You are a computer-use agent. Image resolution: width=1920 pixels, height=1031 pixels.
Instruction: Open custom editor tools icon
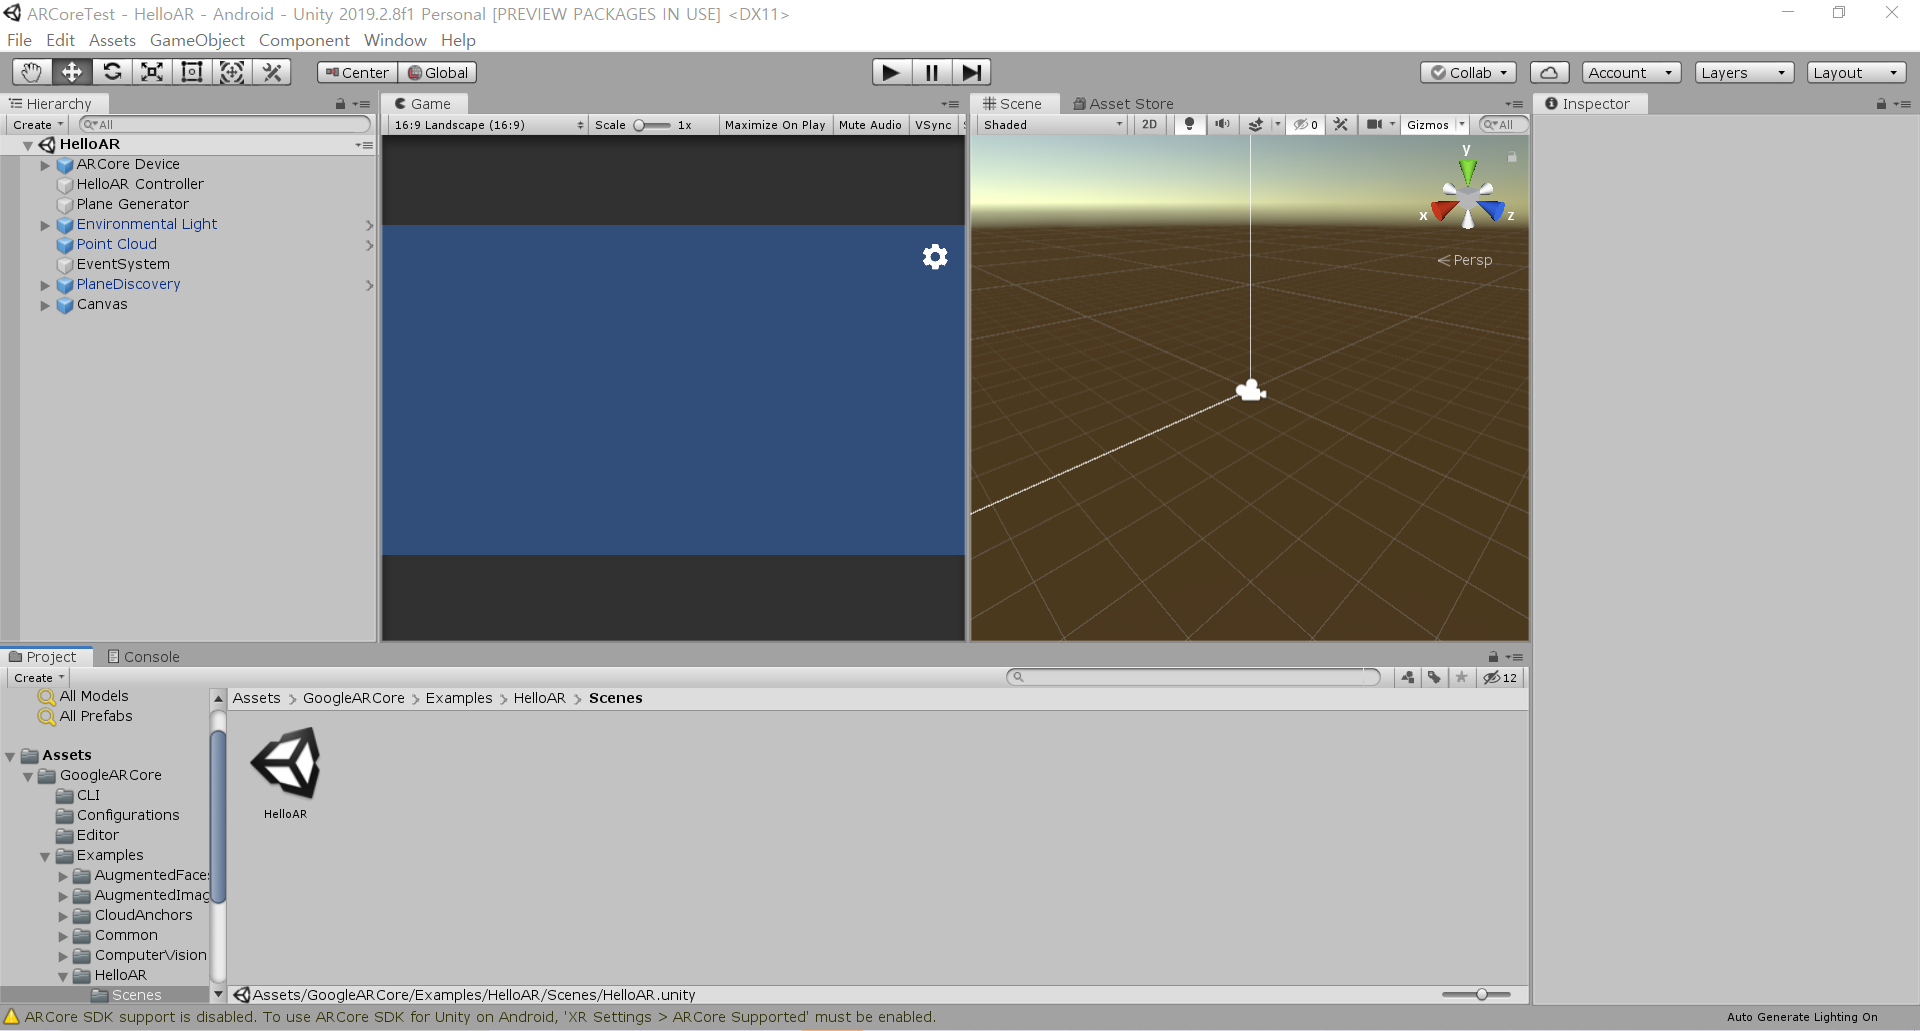point(271,72)
